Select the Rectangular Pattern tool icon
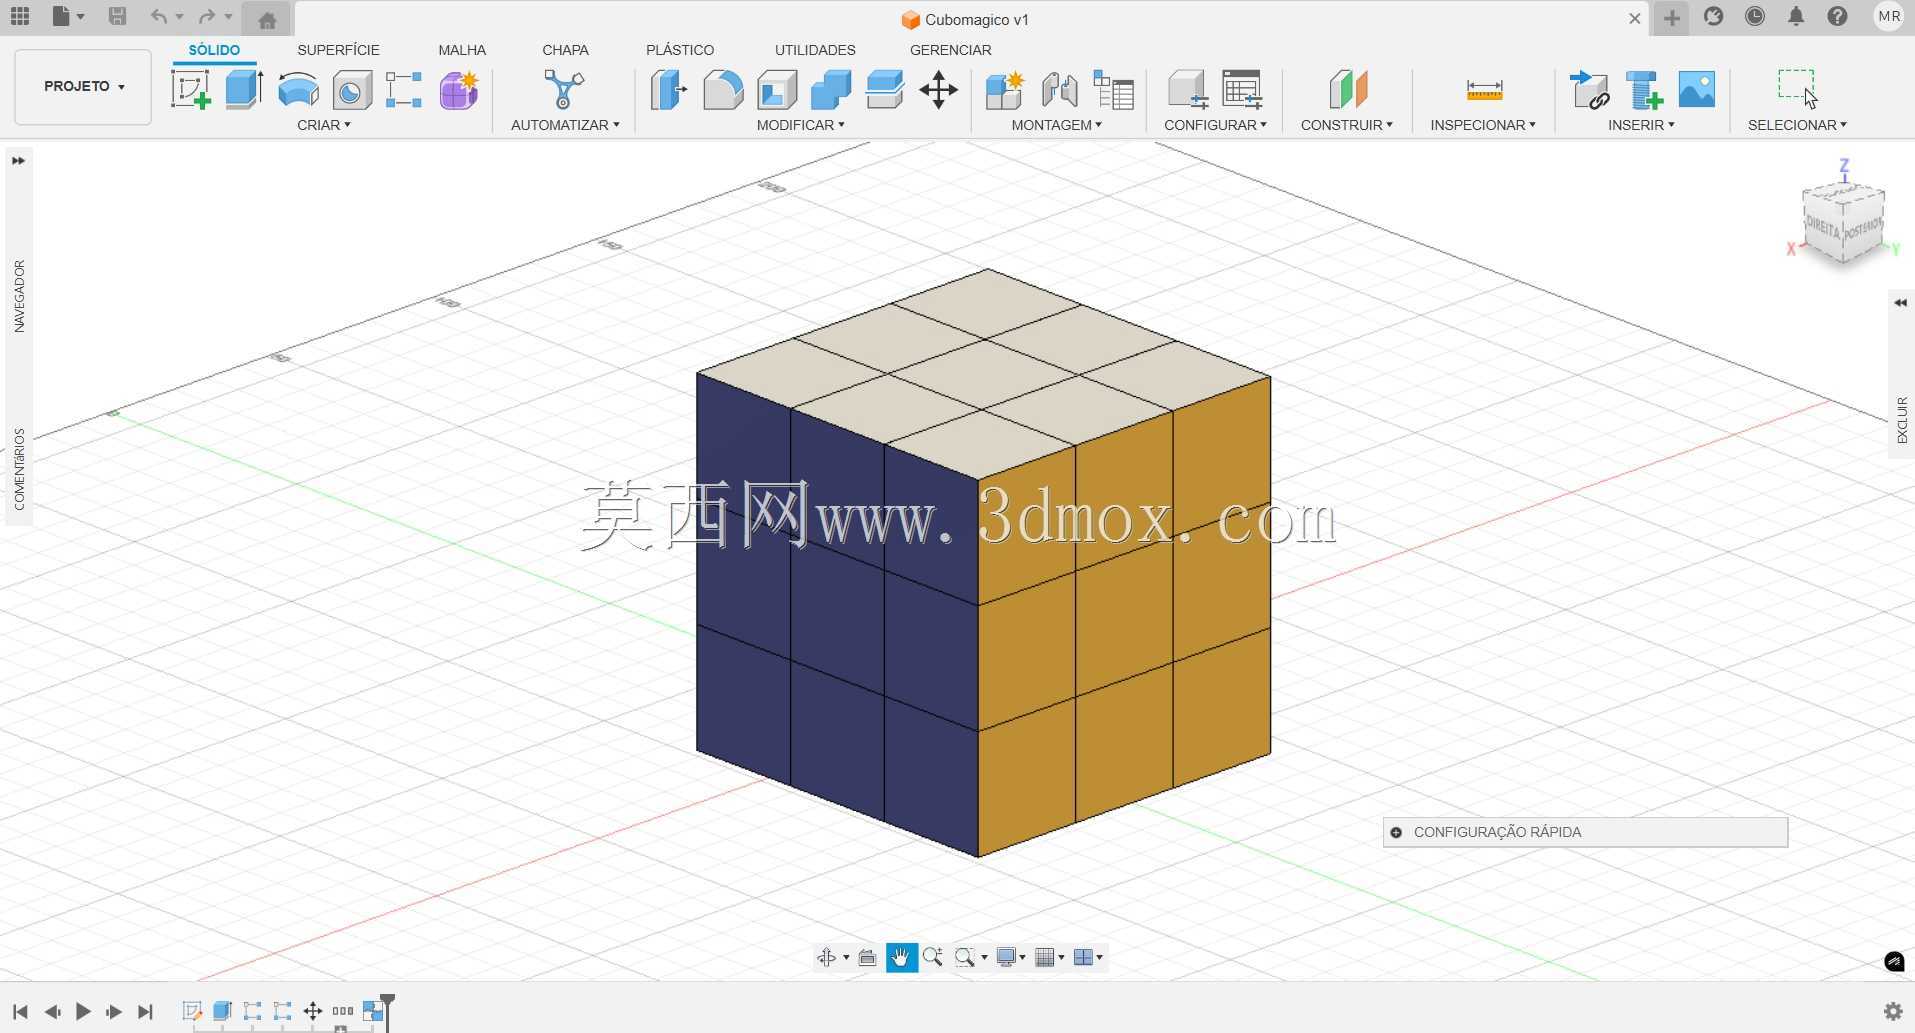The height and width of the screenshot is (1033, 1915). [404, 90]
